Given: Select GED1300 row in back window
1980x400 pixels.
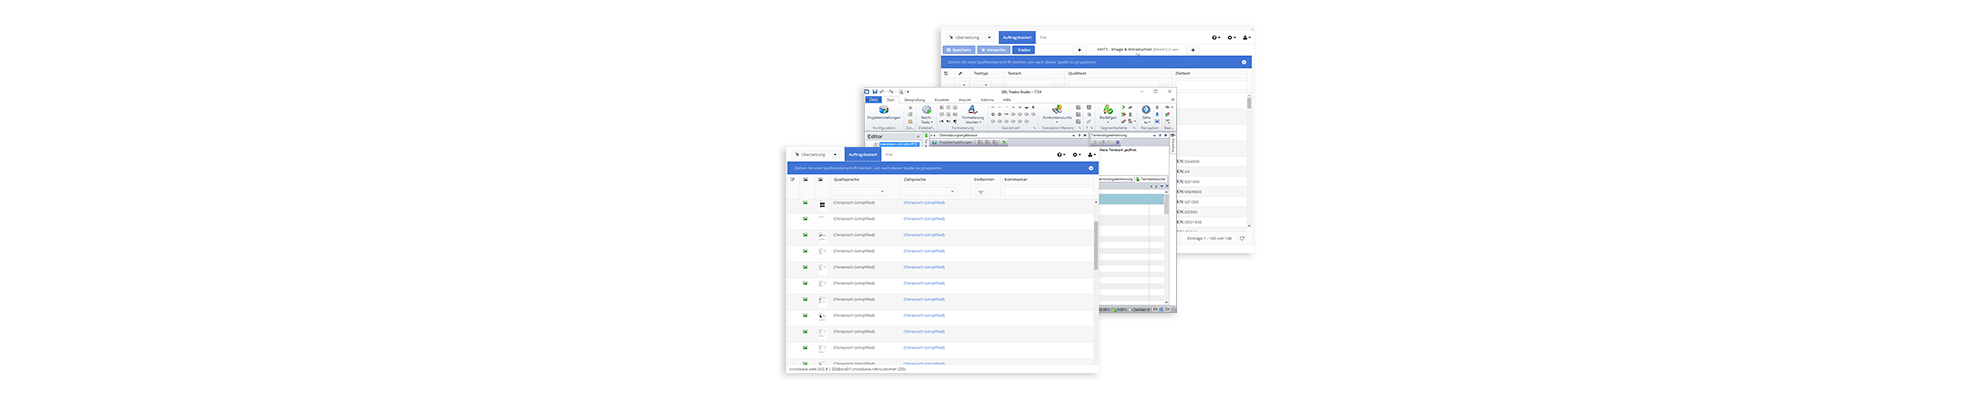Looking at the screenshot, I should (1212, 222).
